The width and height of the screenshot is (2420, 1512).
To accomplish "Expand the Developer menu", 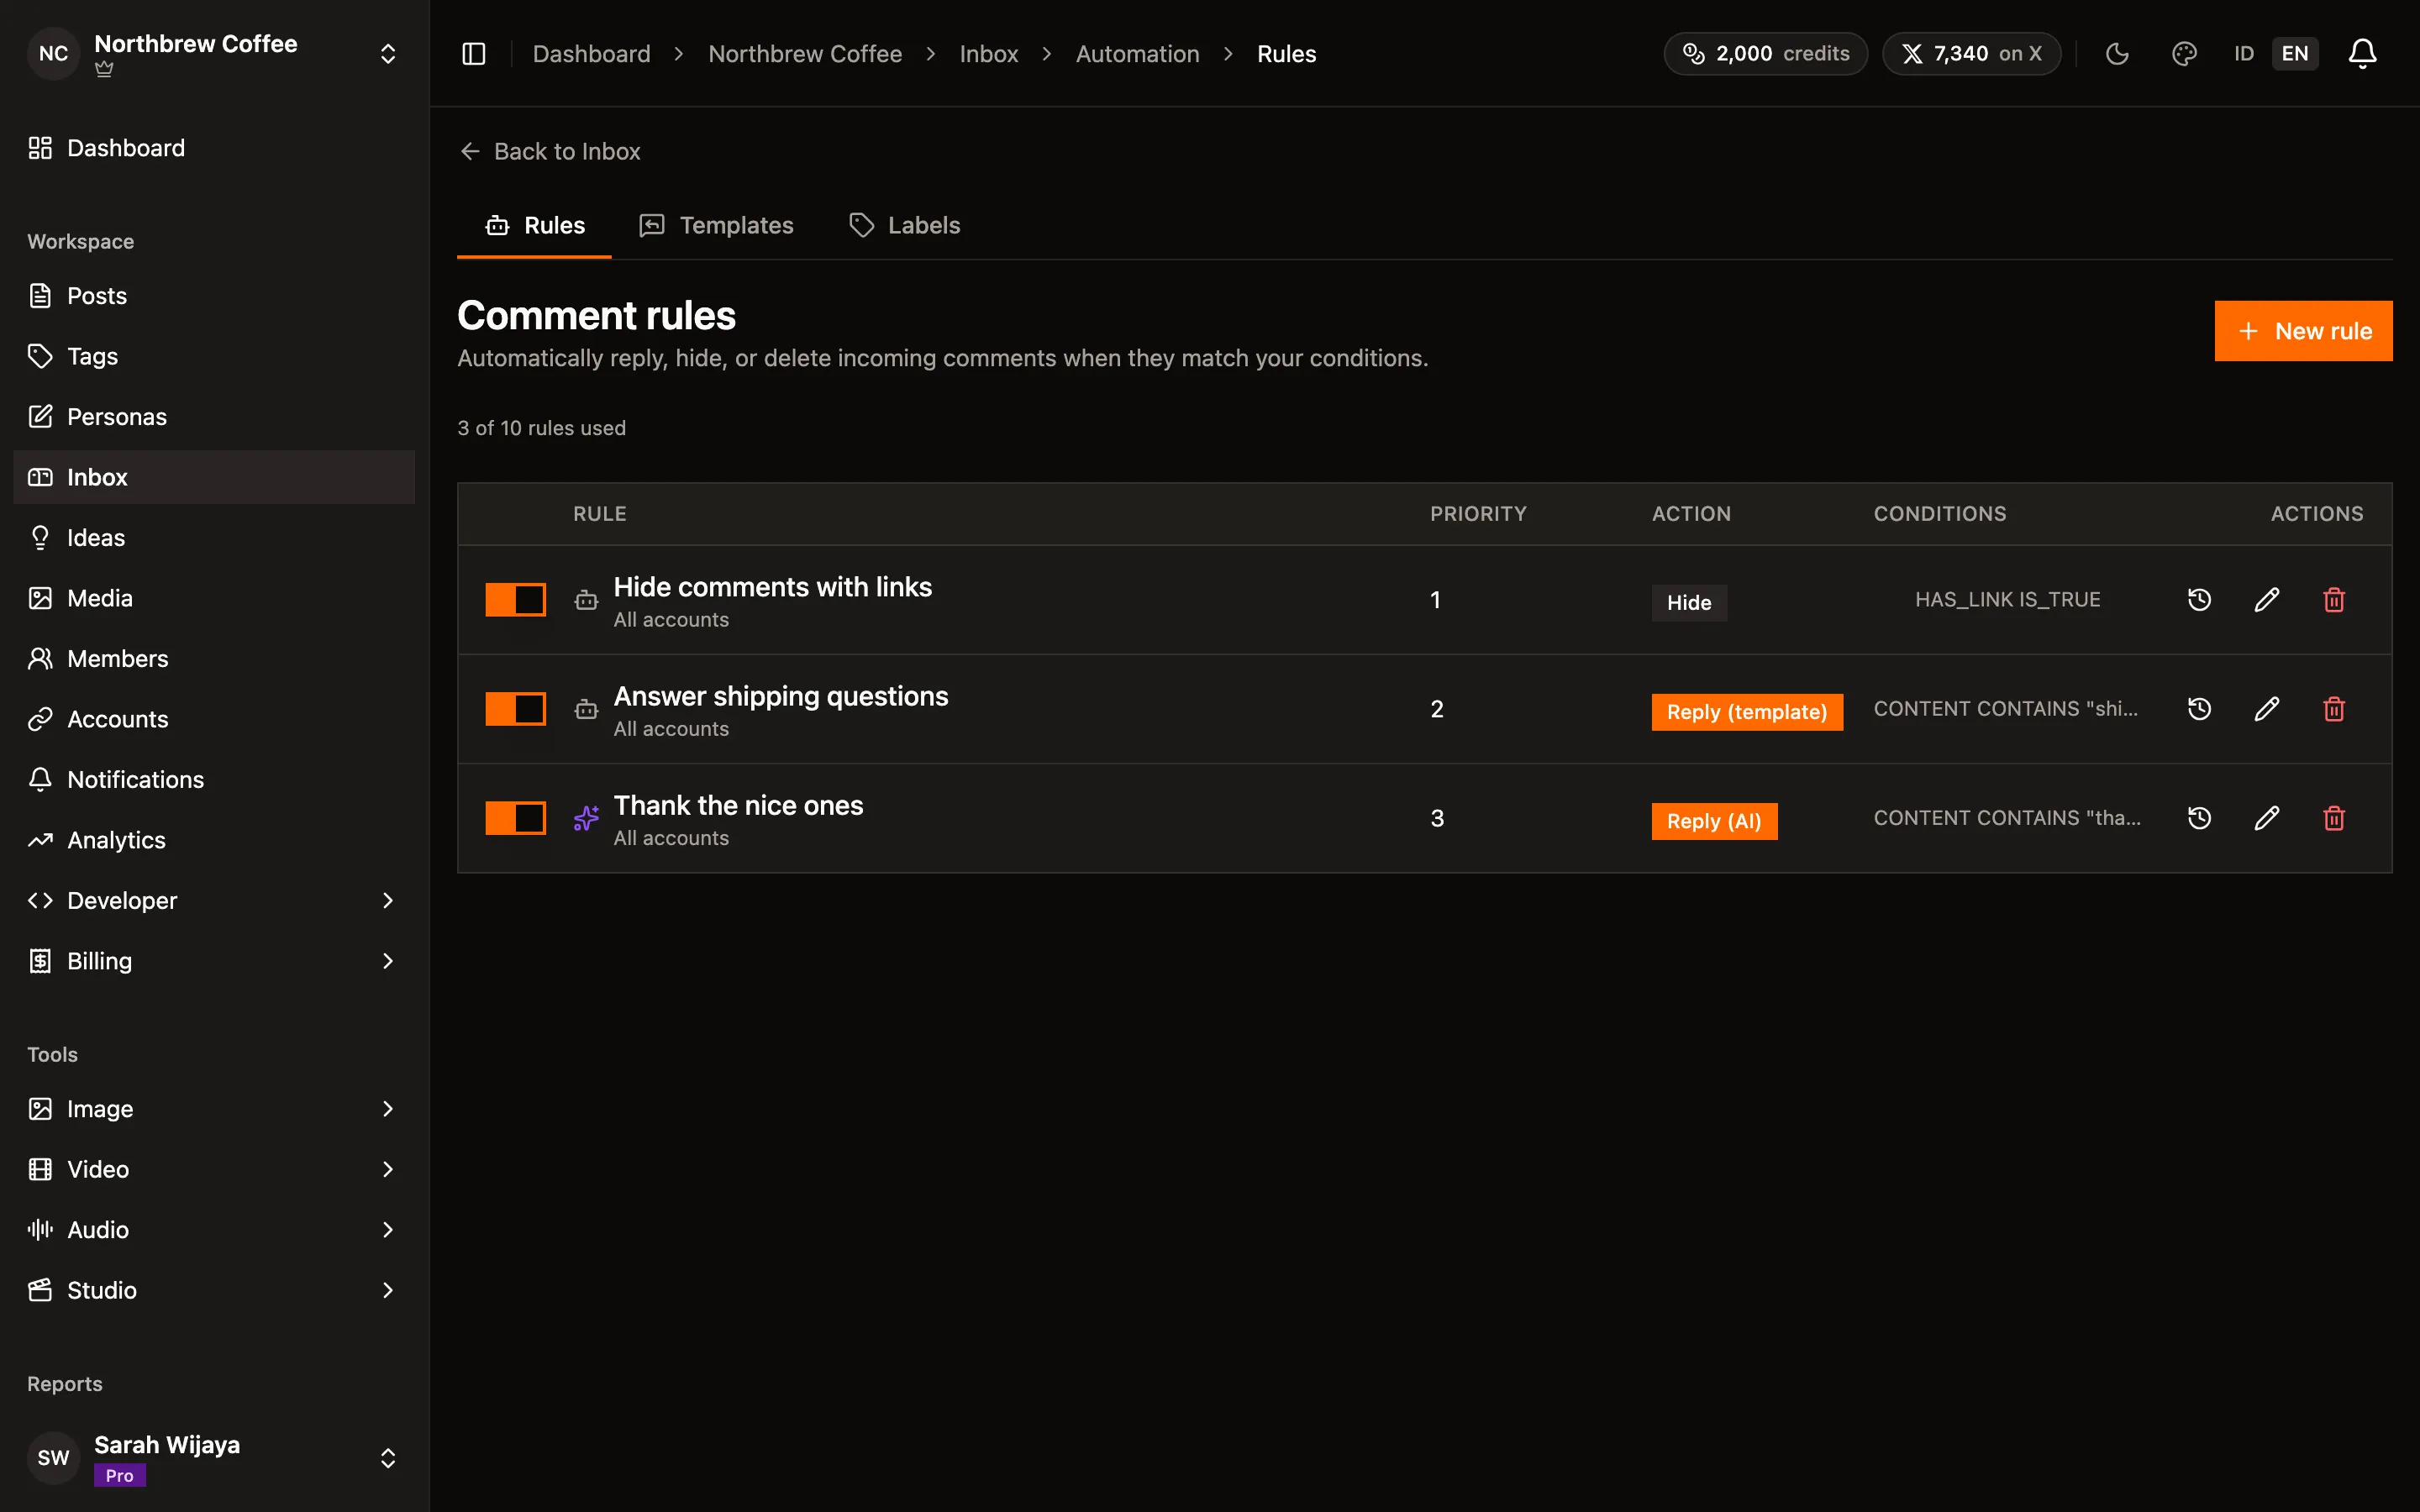I will [x=214, y=900].
